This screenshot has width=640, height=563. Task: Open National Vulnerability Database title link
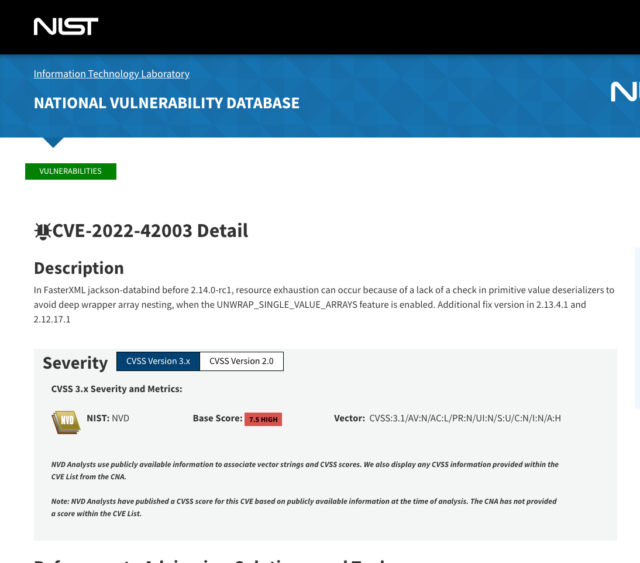pyautogui.click(x=167, y=103)
